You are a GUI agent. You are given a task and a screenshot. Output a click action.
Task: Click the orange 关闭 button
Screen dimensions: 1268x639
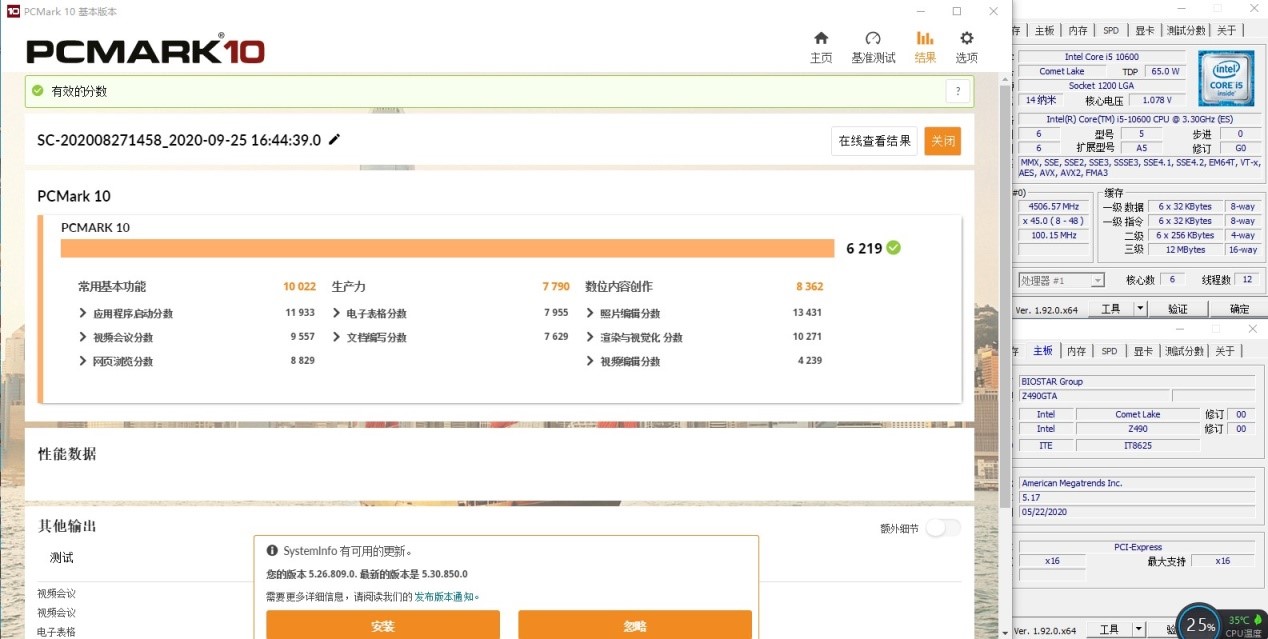(943, 141)
